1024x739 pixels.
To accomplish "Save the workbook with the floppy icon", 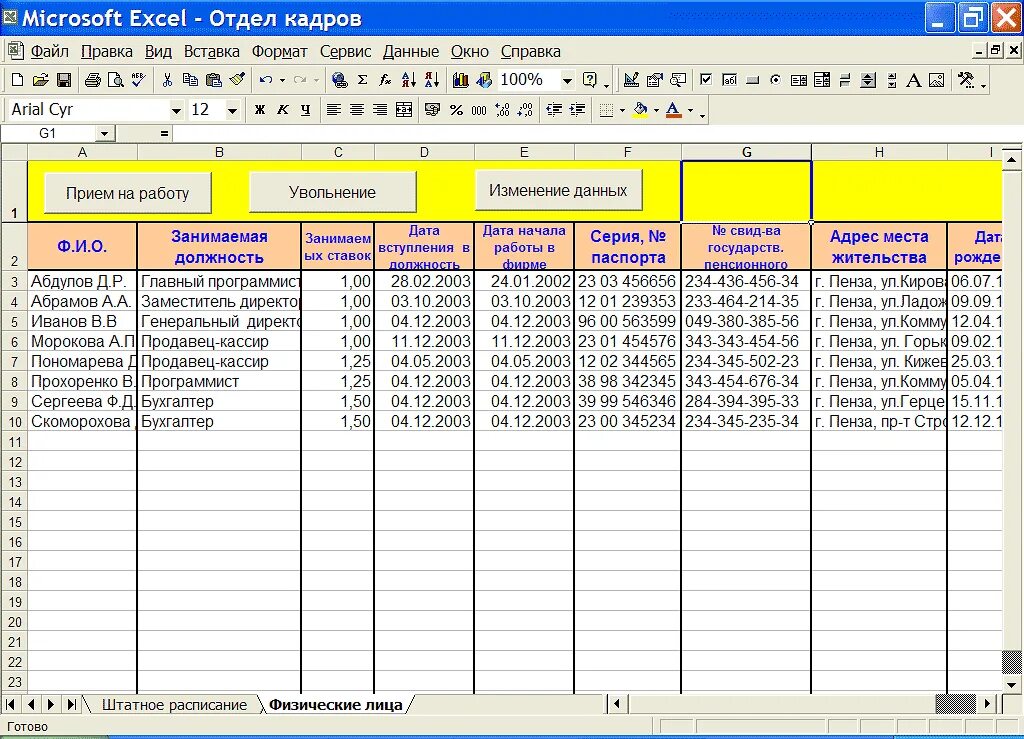I will click(64, 80).
